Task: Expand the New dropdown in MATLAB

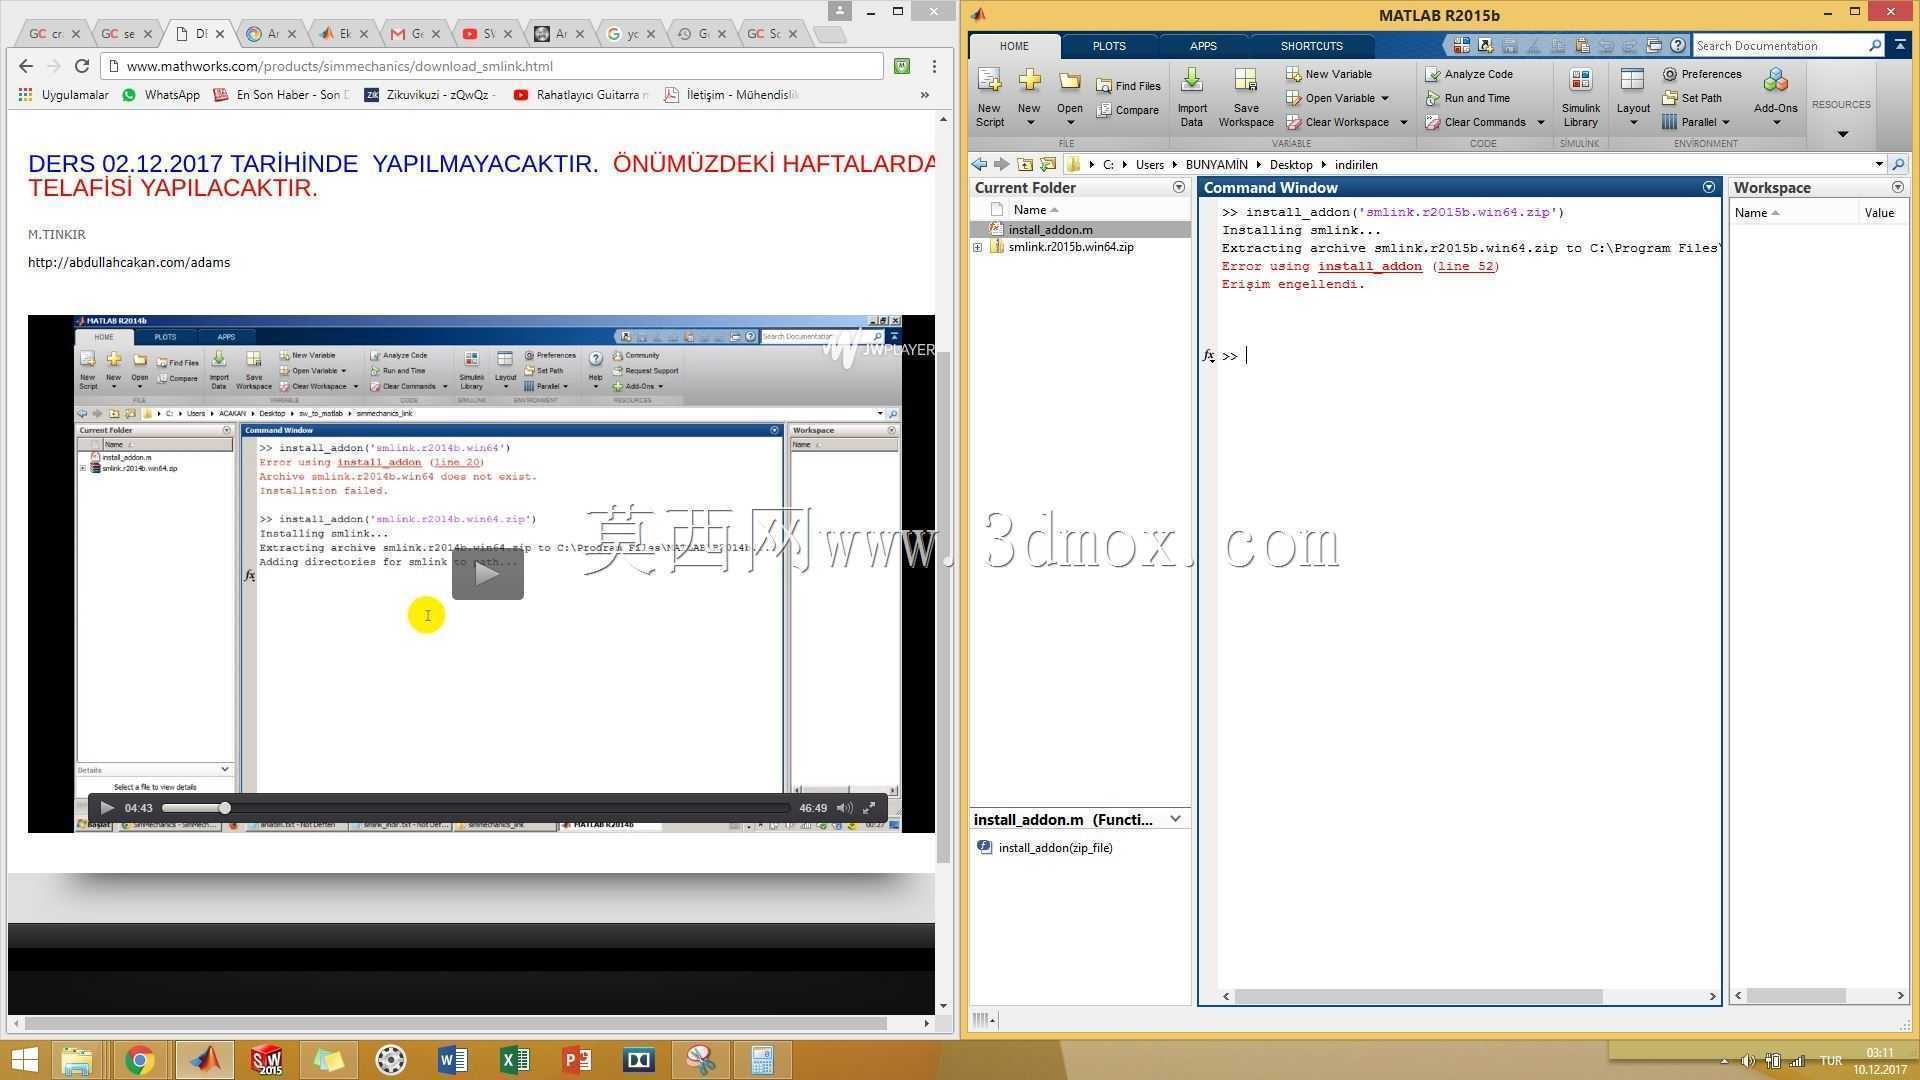Action: (x=1030, y=123)
